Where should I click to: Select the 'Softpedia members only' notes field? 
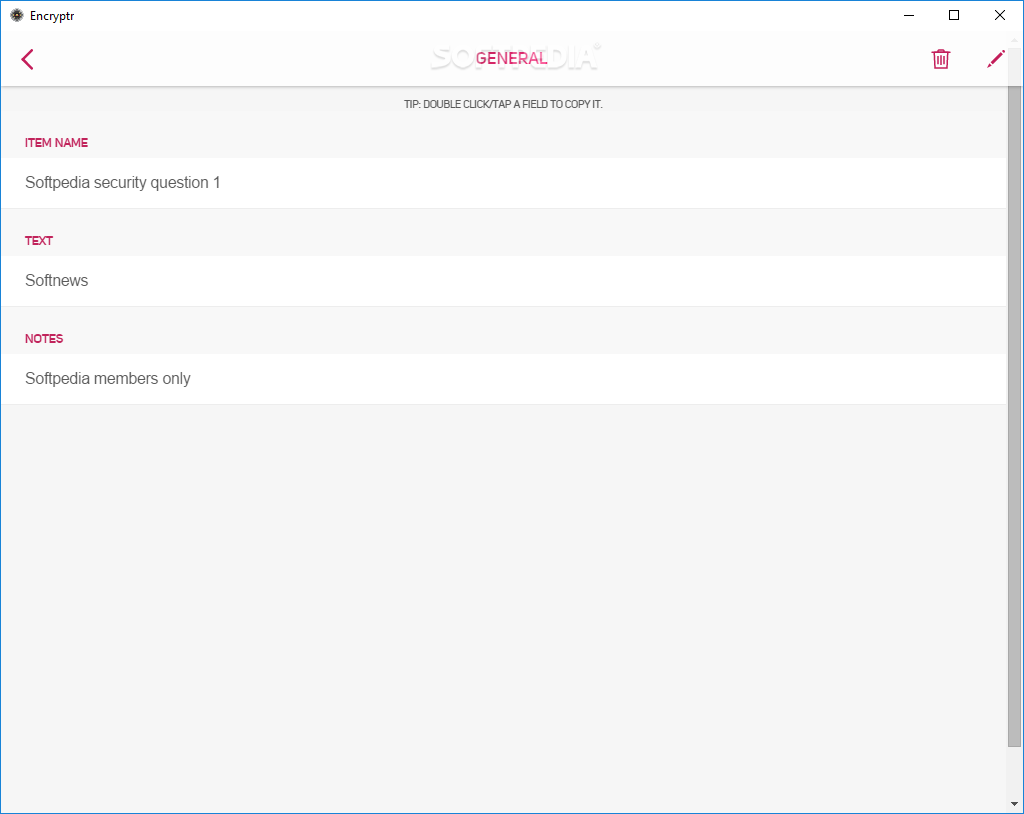tap(504, 379)
